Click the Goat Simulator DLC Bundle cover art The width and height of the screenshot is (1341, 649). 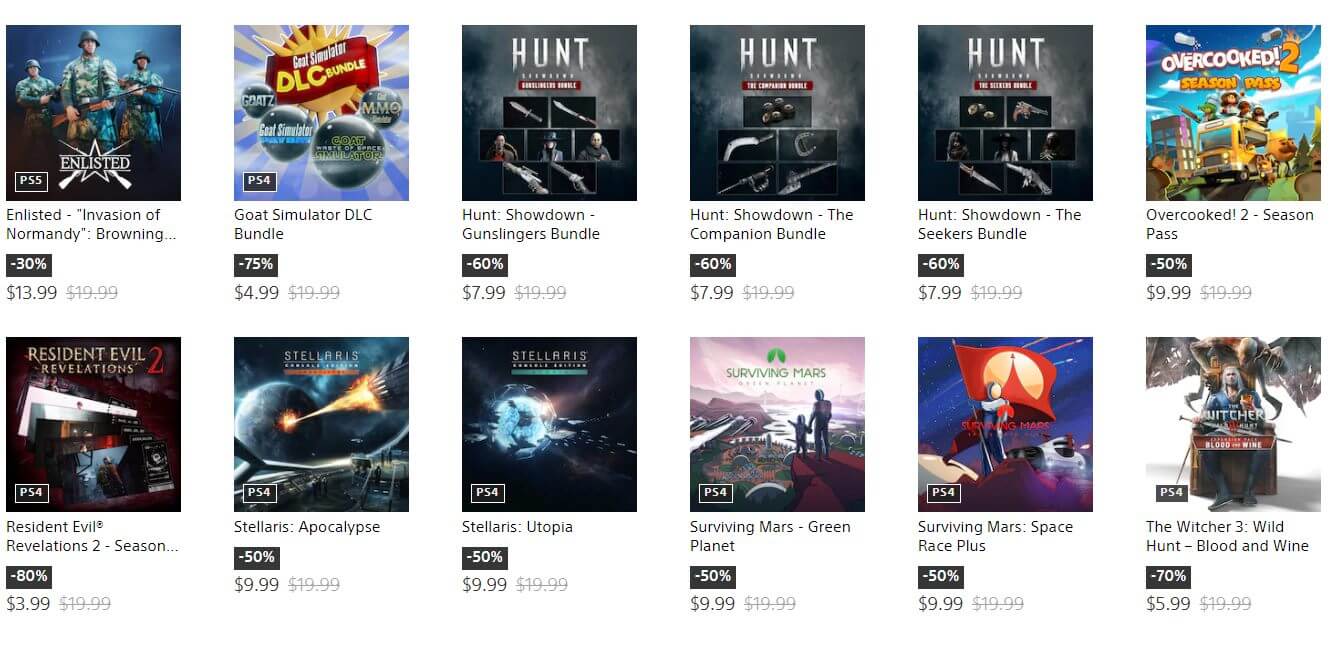point(321,112)
